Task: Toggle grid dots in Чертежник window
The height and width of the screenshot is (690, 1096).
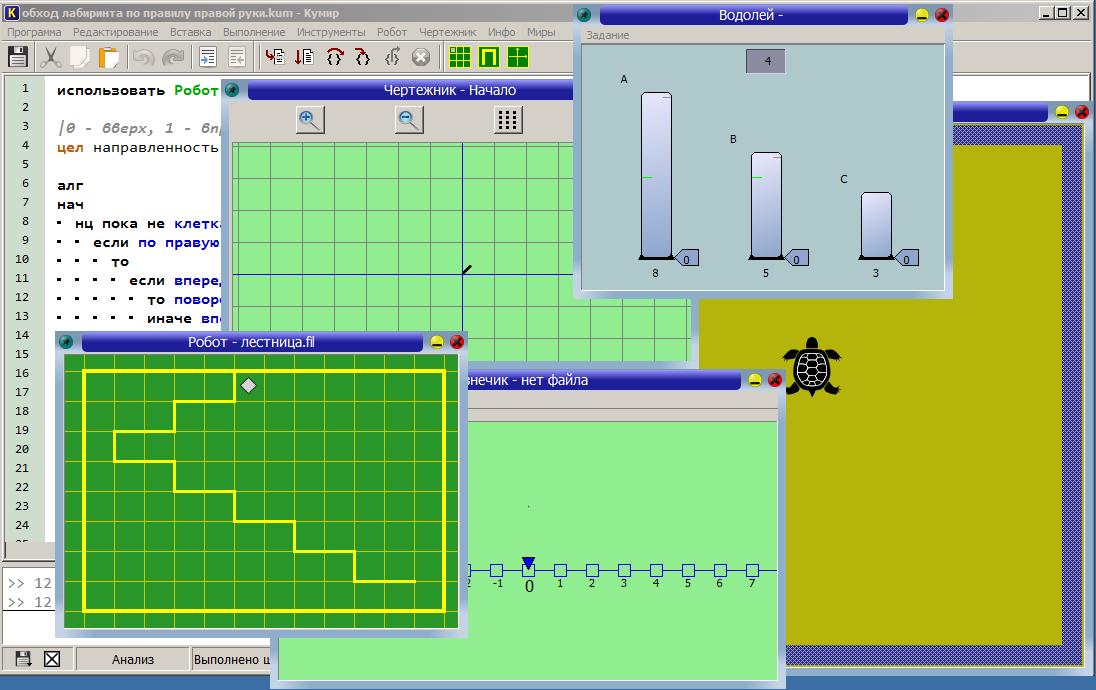Action: click(x=508, y=120)
